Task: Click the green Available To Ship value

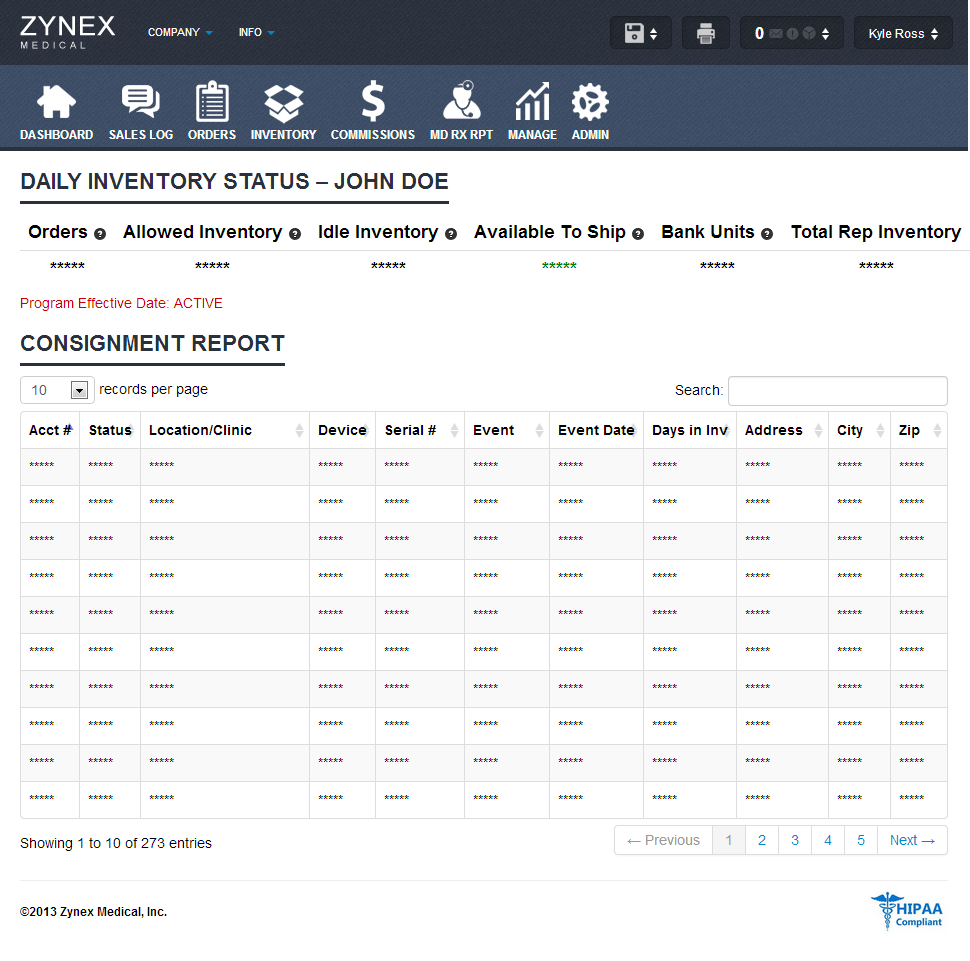Action: pyautogui.click(x=559, y=266)
